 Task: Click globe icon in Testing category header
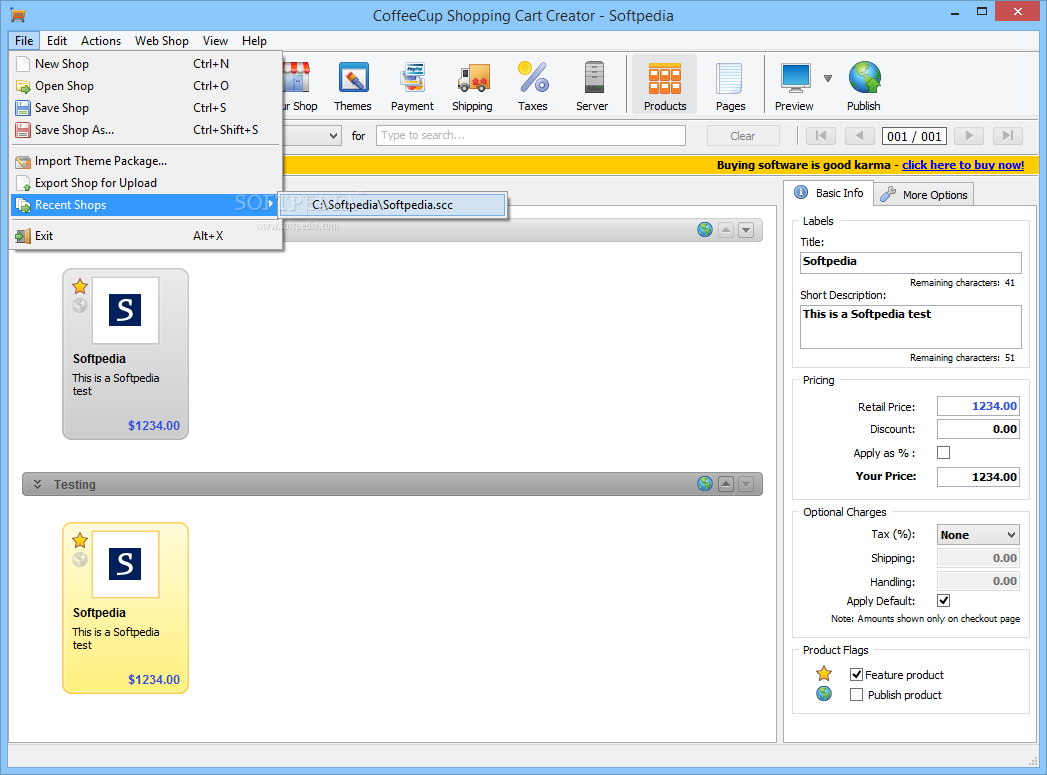tap(704, 484)
